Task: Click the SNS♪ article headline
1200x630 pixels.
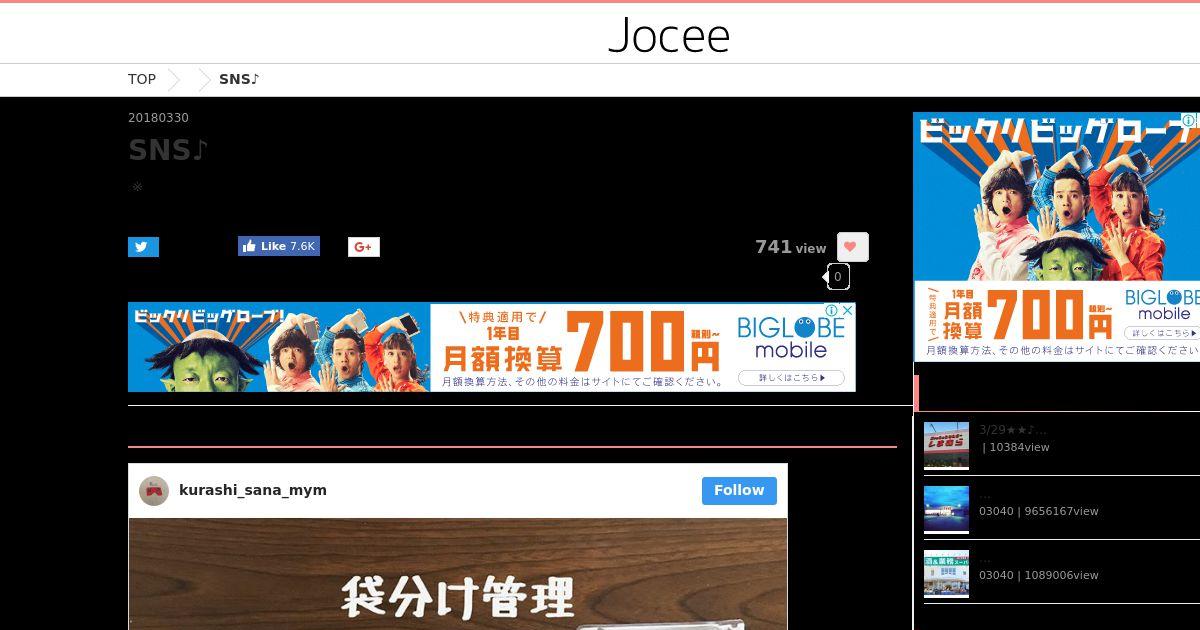Action: pyautogui.click(x=168, y=150)
